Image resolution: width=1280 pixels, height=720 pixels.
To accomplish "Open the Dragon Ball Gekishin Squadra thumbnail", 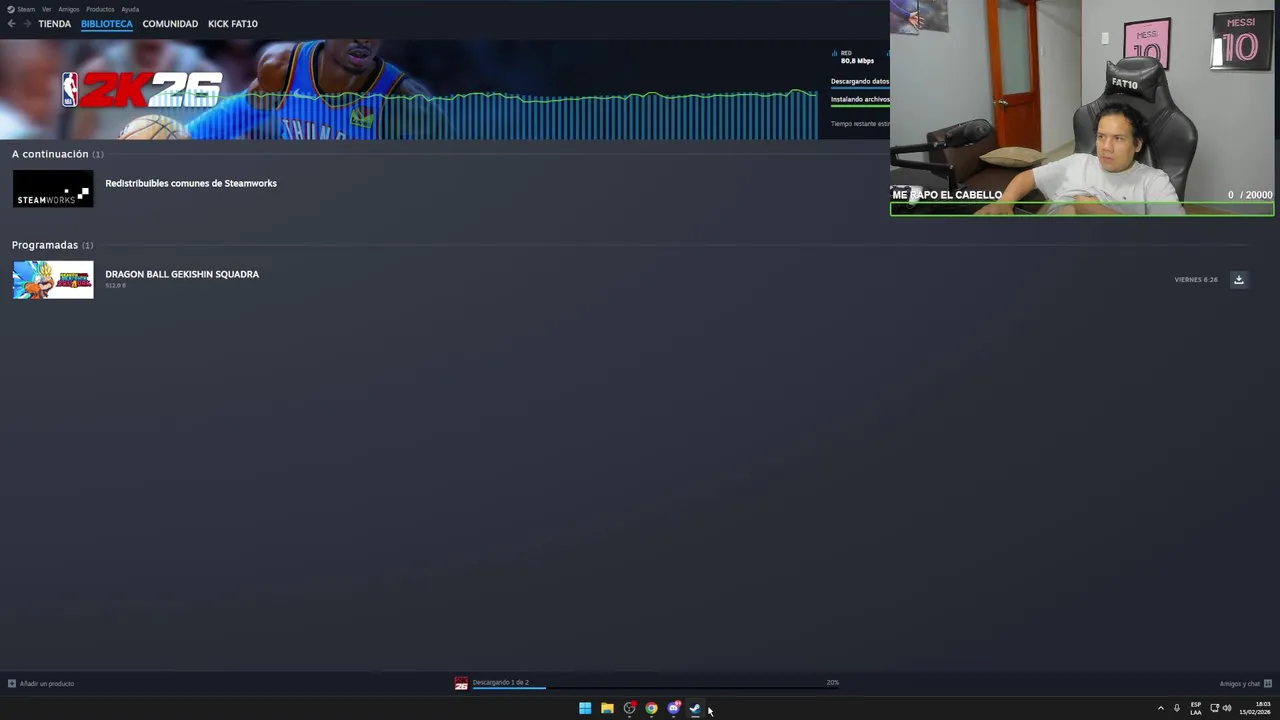I will click(x=53, y=280).
